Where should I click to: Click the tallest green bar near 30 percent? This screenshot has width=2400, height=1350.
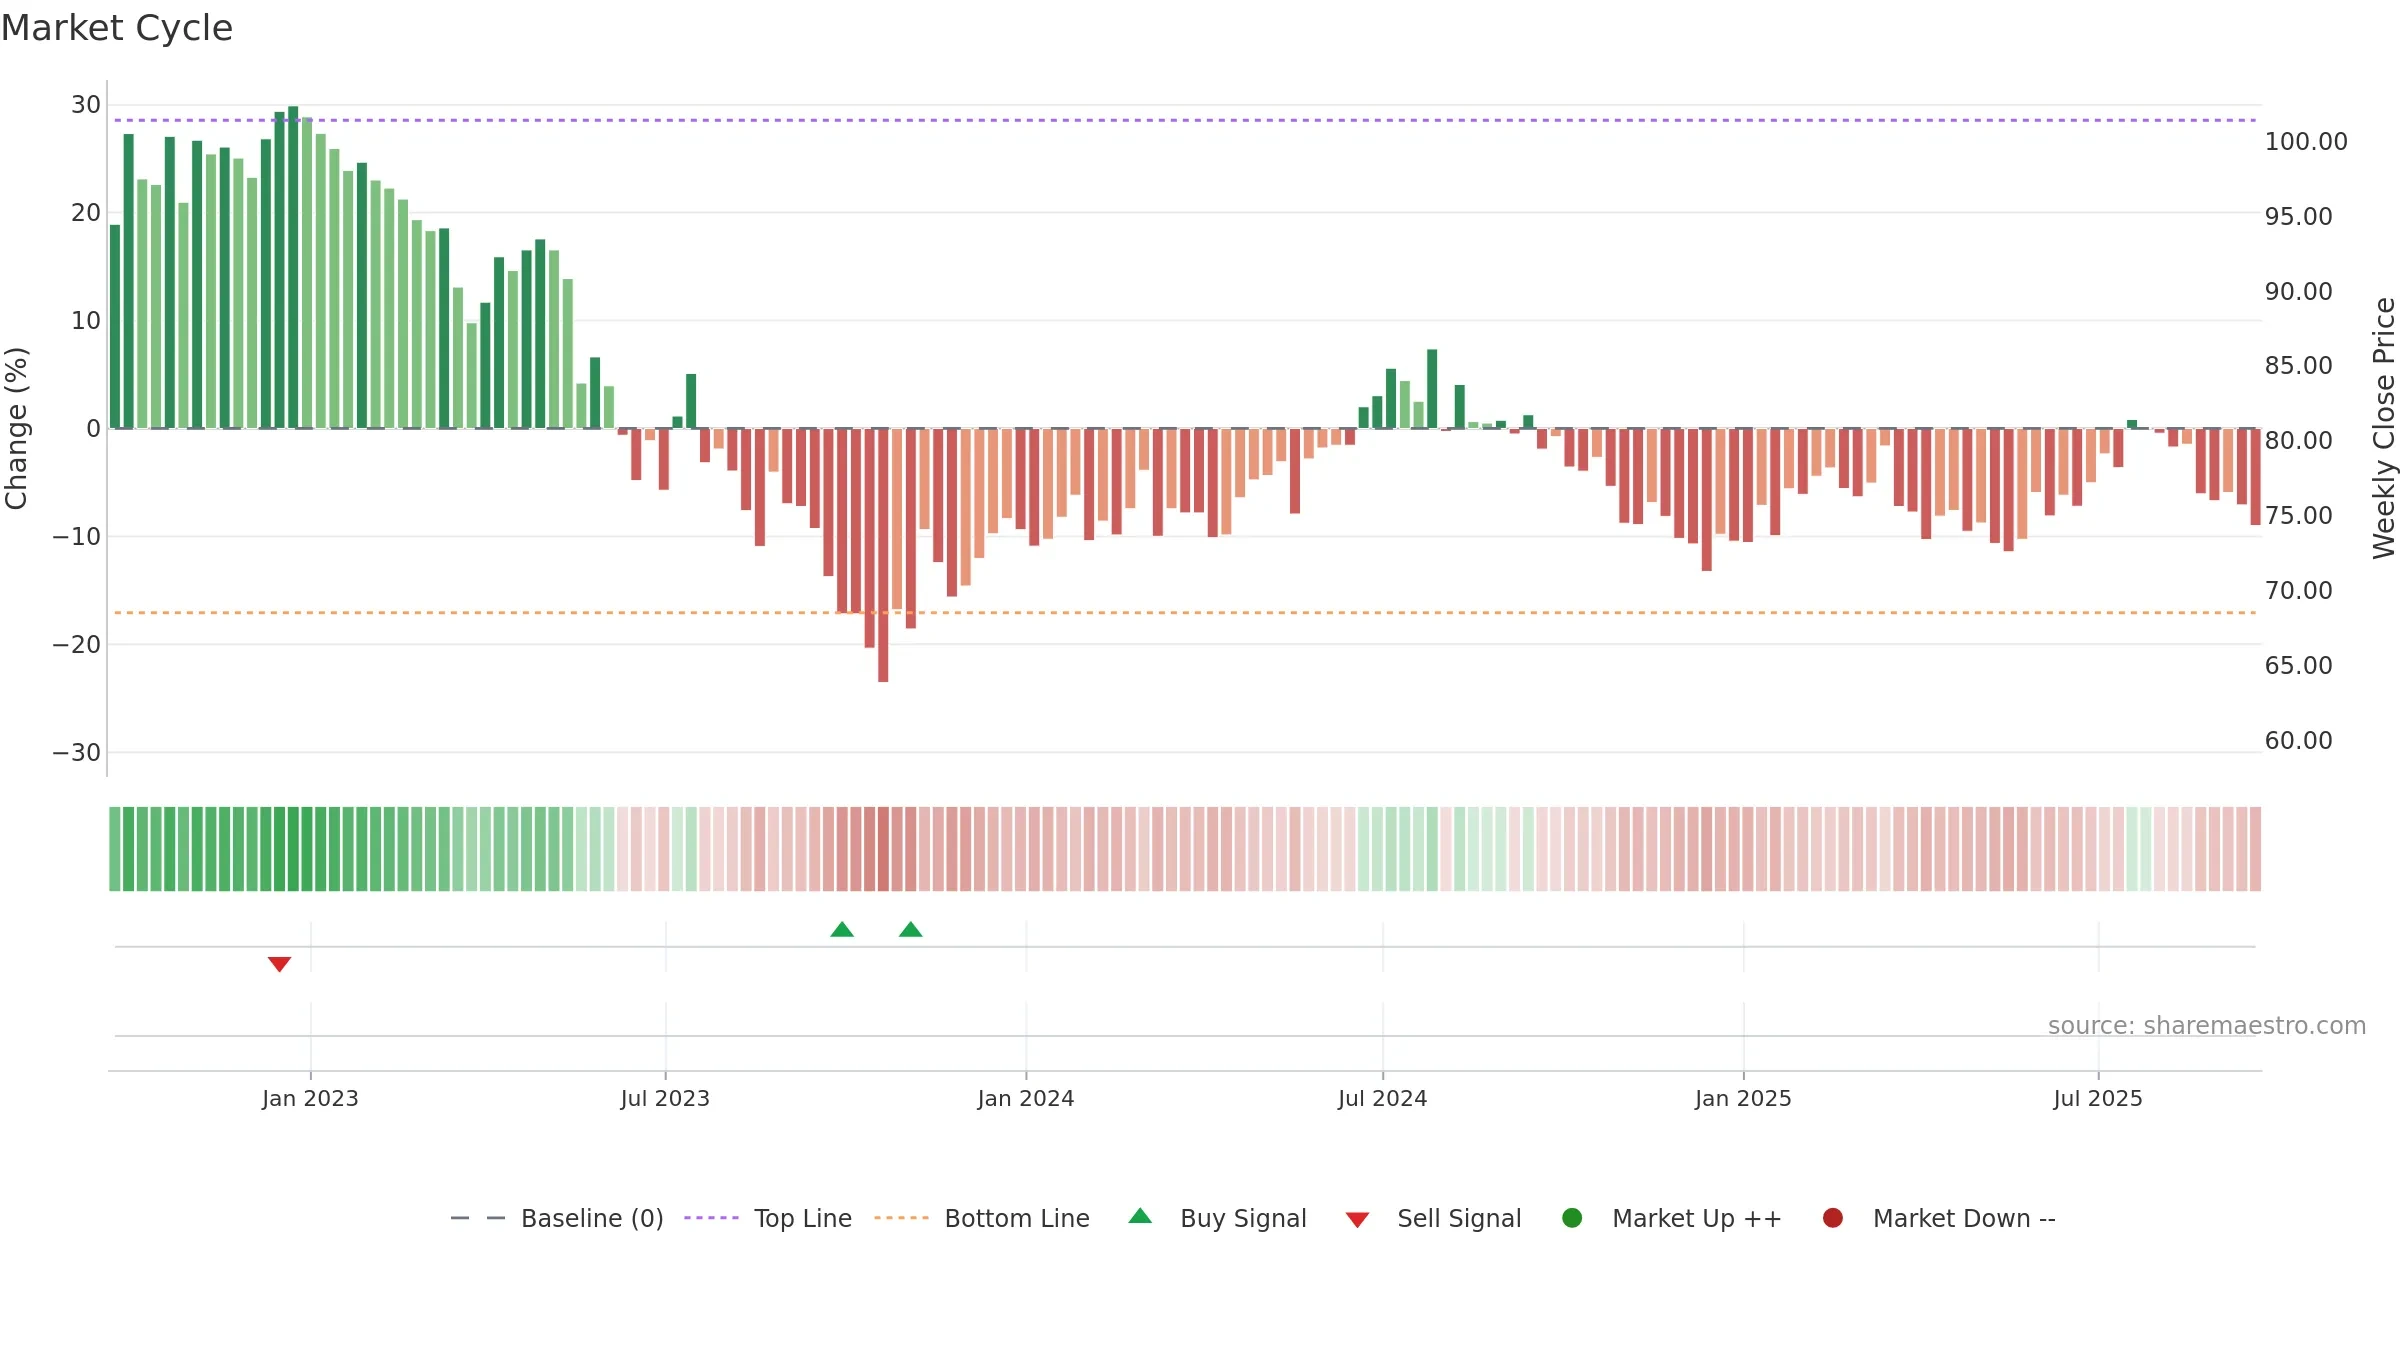pos(293,267)
